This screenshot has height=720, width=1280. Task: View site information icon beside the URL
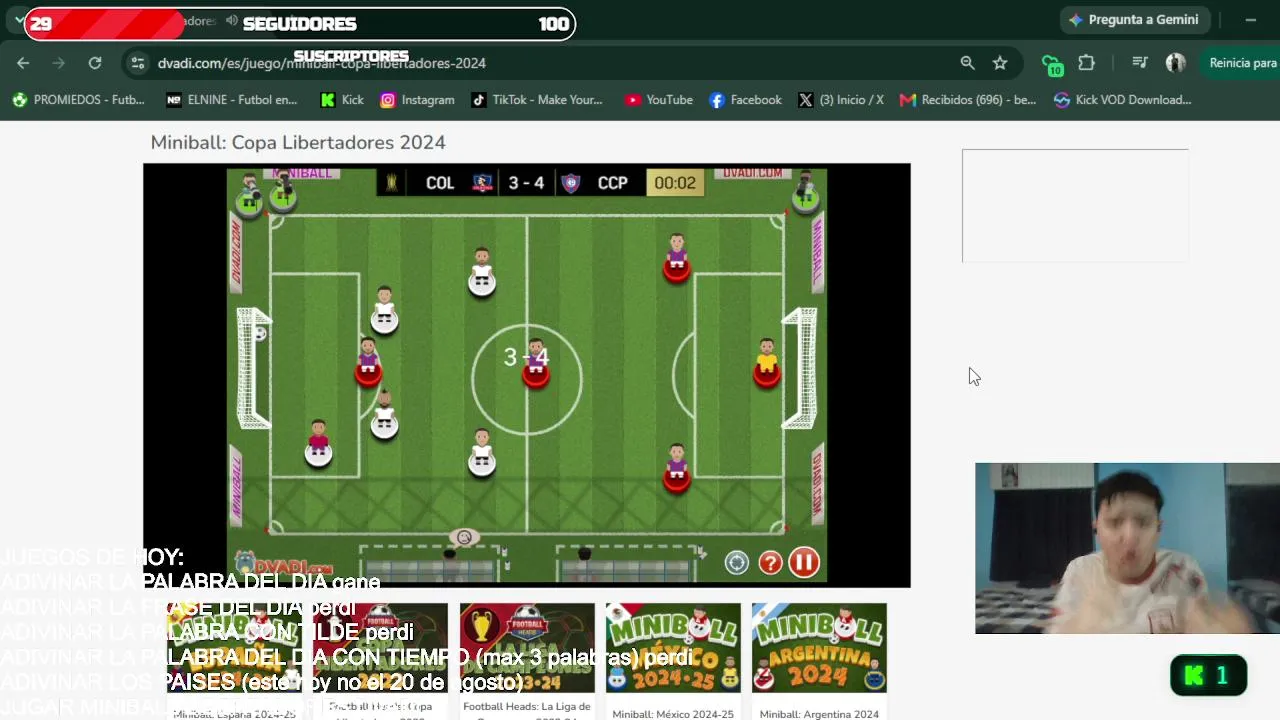pos(138,63)
